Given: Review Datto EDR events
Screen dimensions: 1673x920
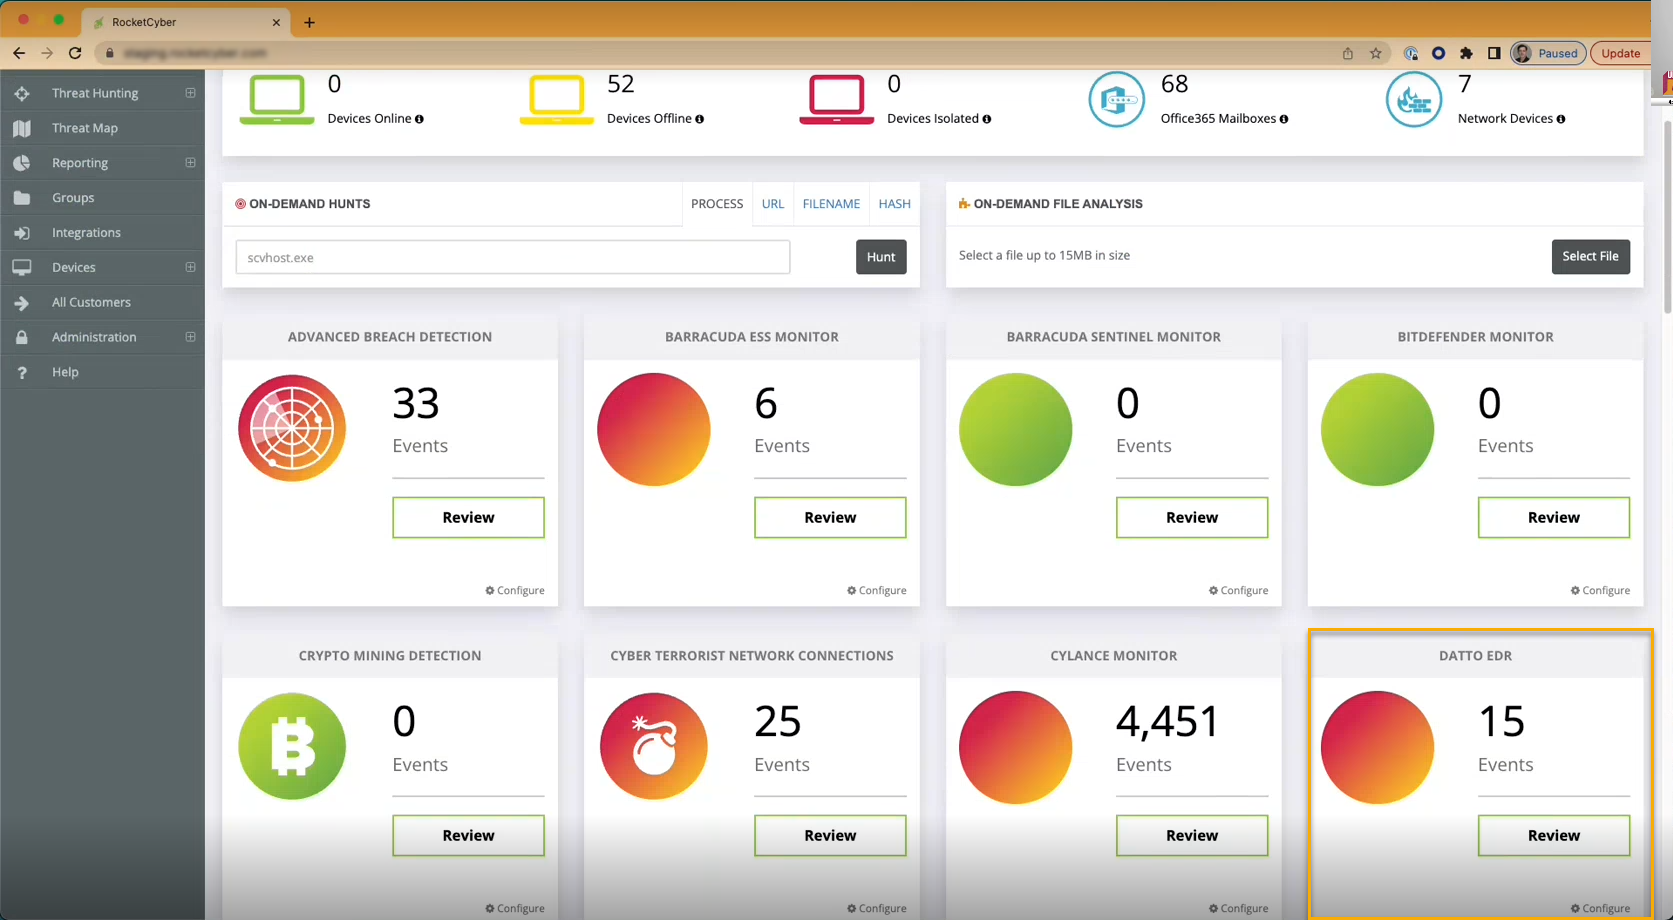Looking at the screenshot, I should [x=1553, y=835].
